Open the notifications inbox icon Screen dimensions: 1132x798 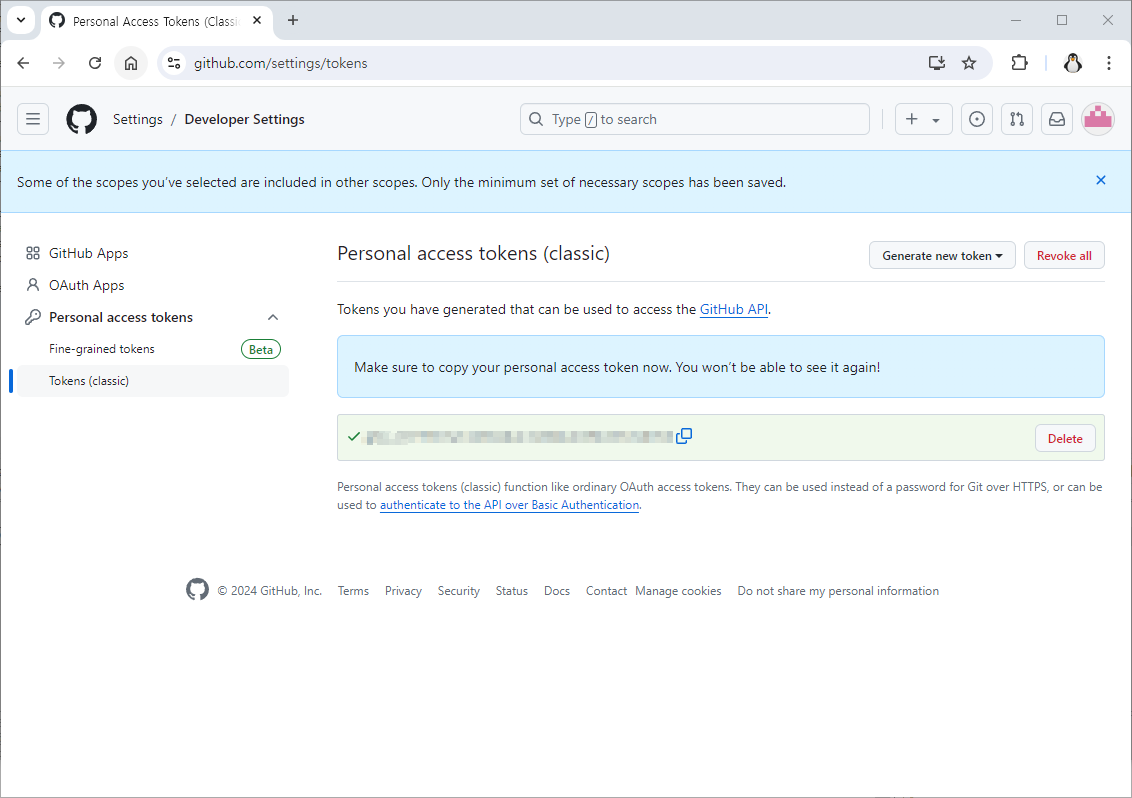(1056, 119)
